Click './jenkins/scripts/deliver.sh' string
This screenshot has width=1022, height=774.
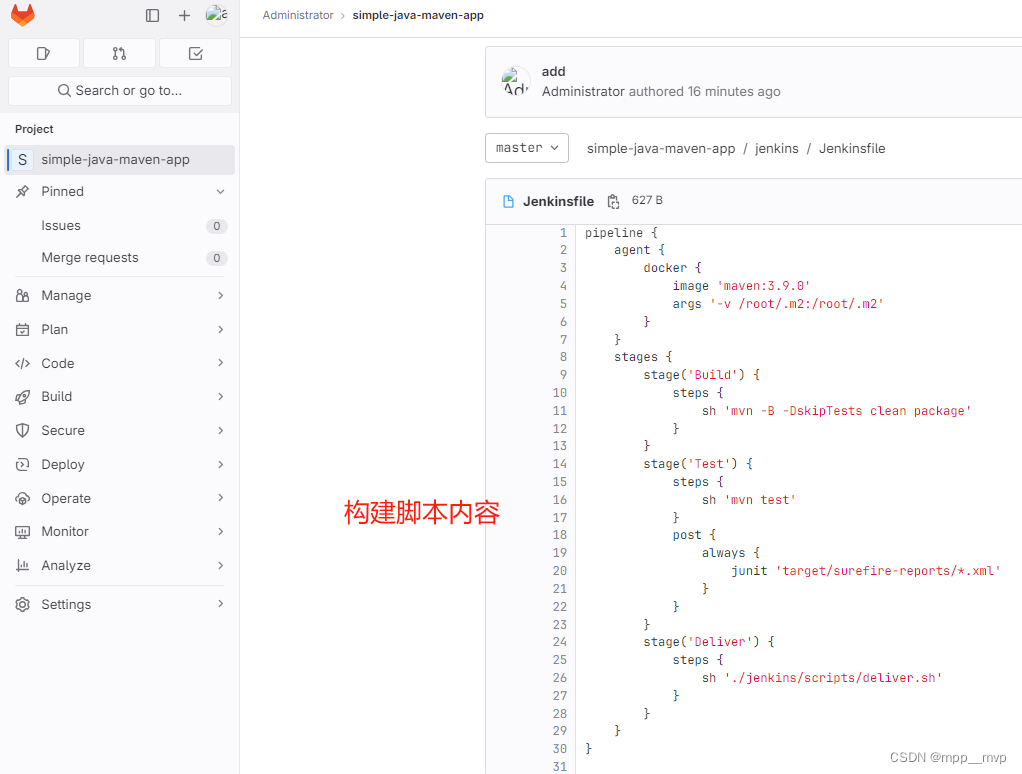pos(832,678)
